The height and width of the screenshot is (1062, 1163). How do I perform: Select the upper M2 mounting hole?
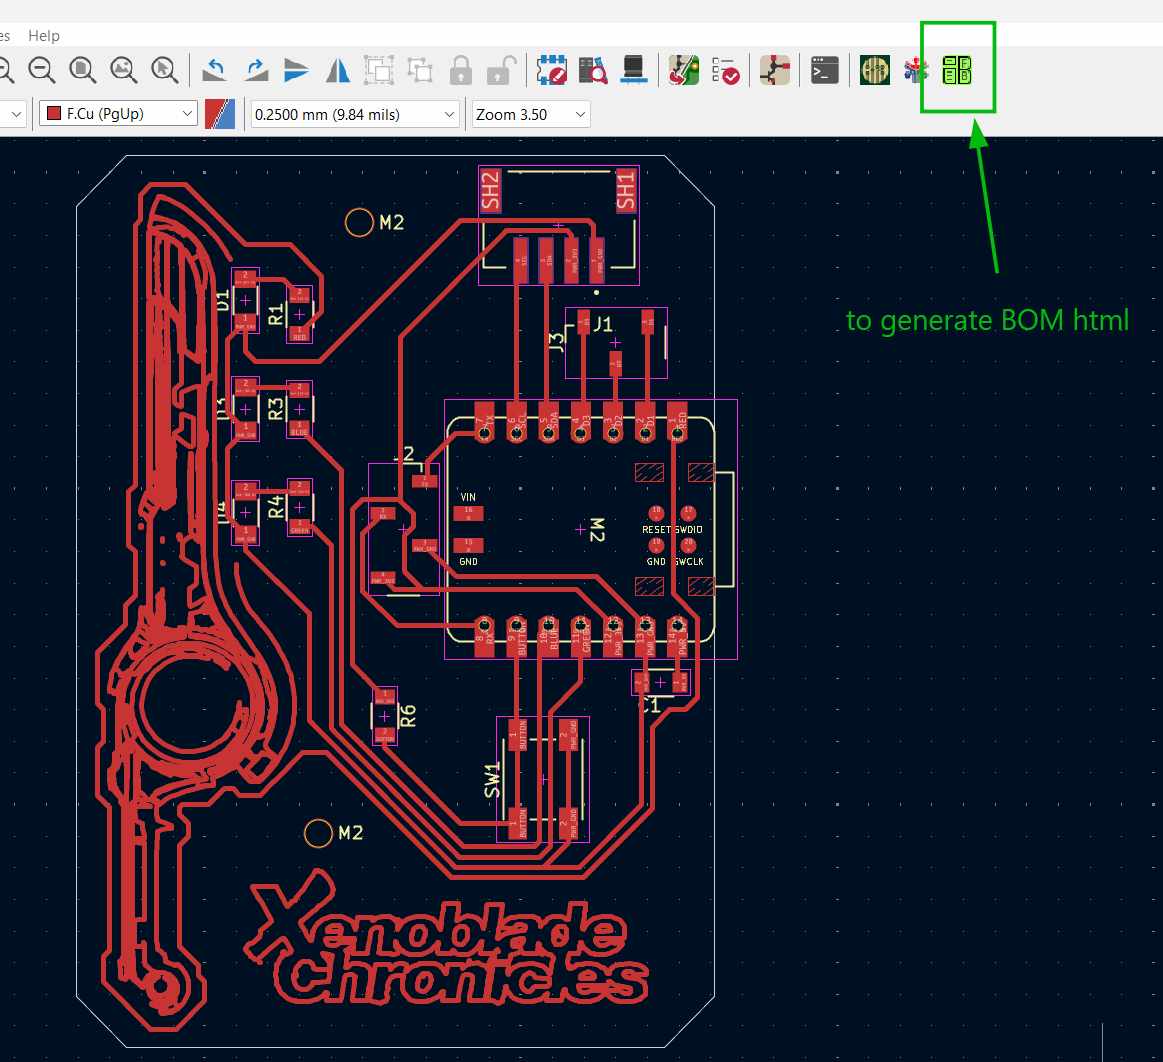[x=359, y=222]
